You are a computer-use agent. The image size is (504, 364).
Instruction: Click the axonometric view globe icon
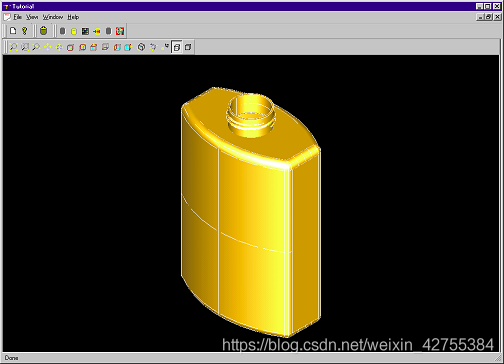click(x=141, y=47)
